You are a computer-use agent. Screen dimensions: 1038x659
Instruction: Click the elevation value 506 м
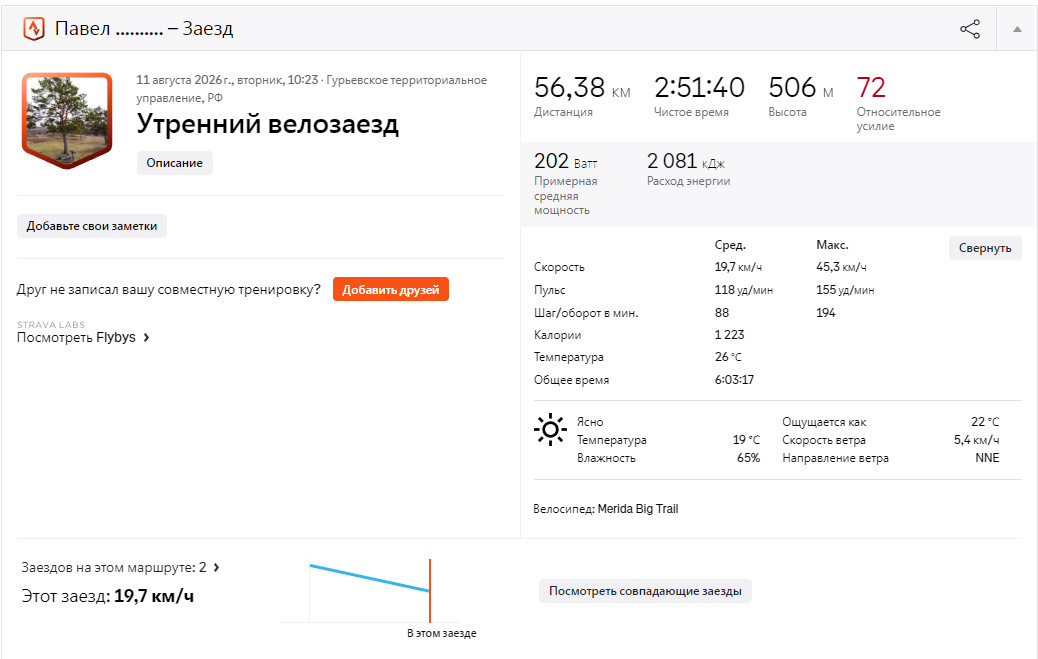[x=800, y=87]
